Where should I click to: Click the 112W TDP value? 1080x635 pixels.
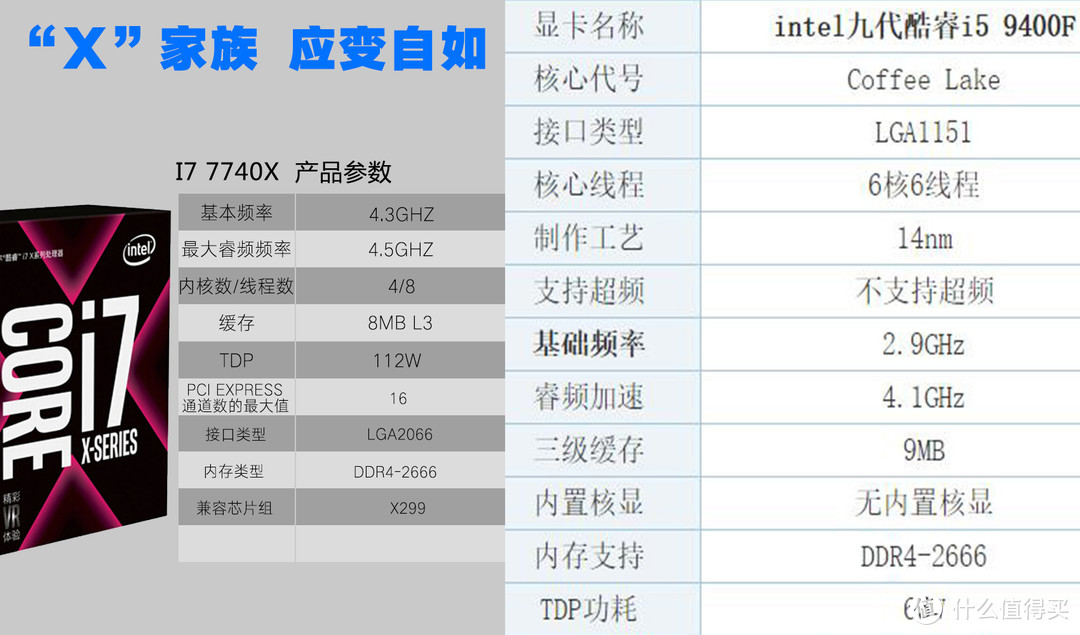[x=397, y=360]
